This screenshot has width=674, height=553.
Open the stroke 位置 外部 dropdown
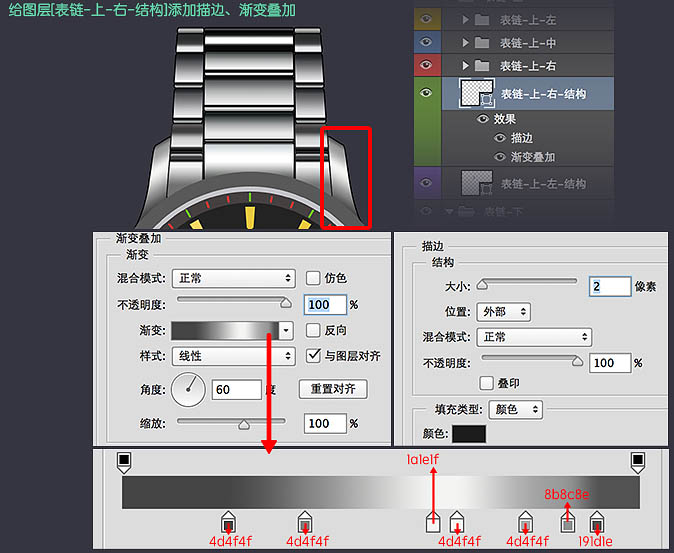tap(503, 312)
